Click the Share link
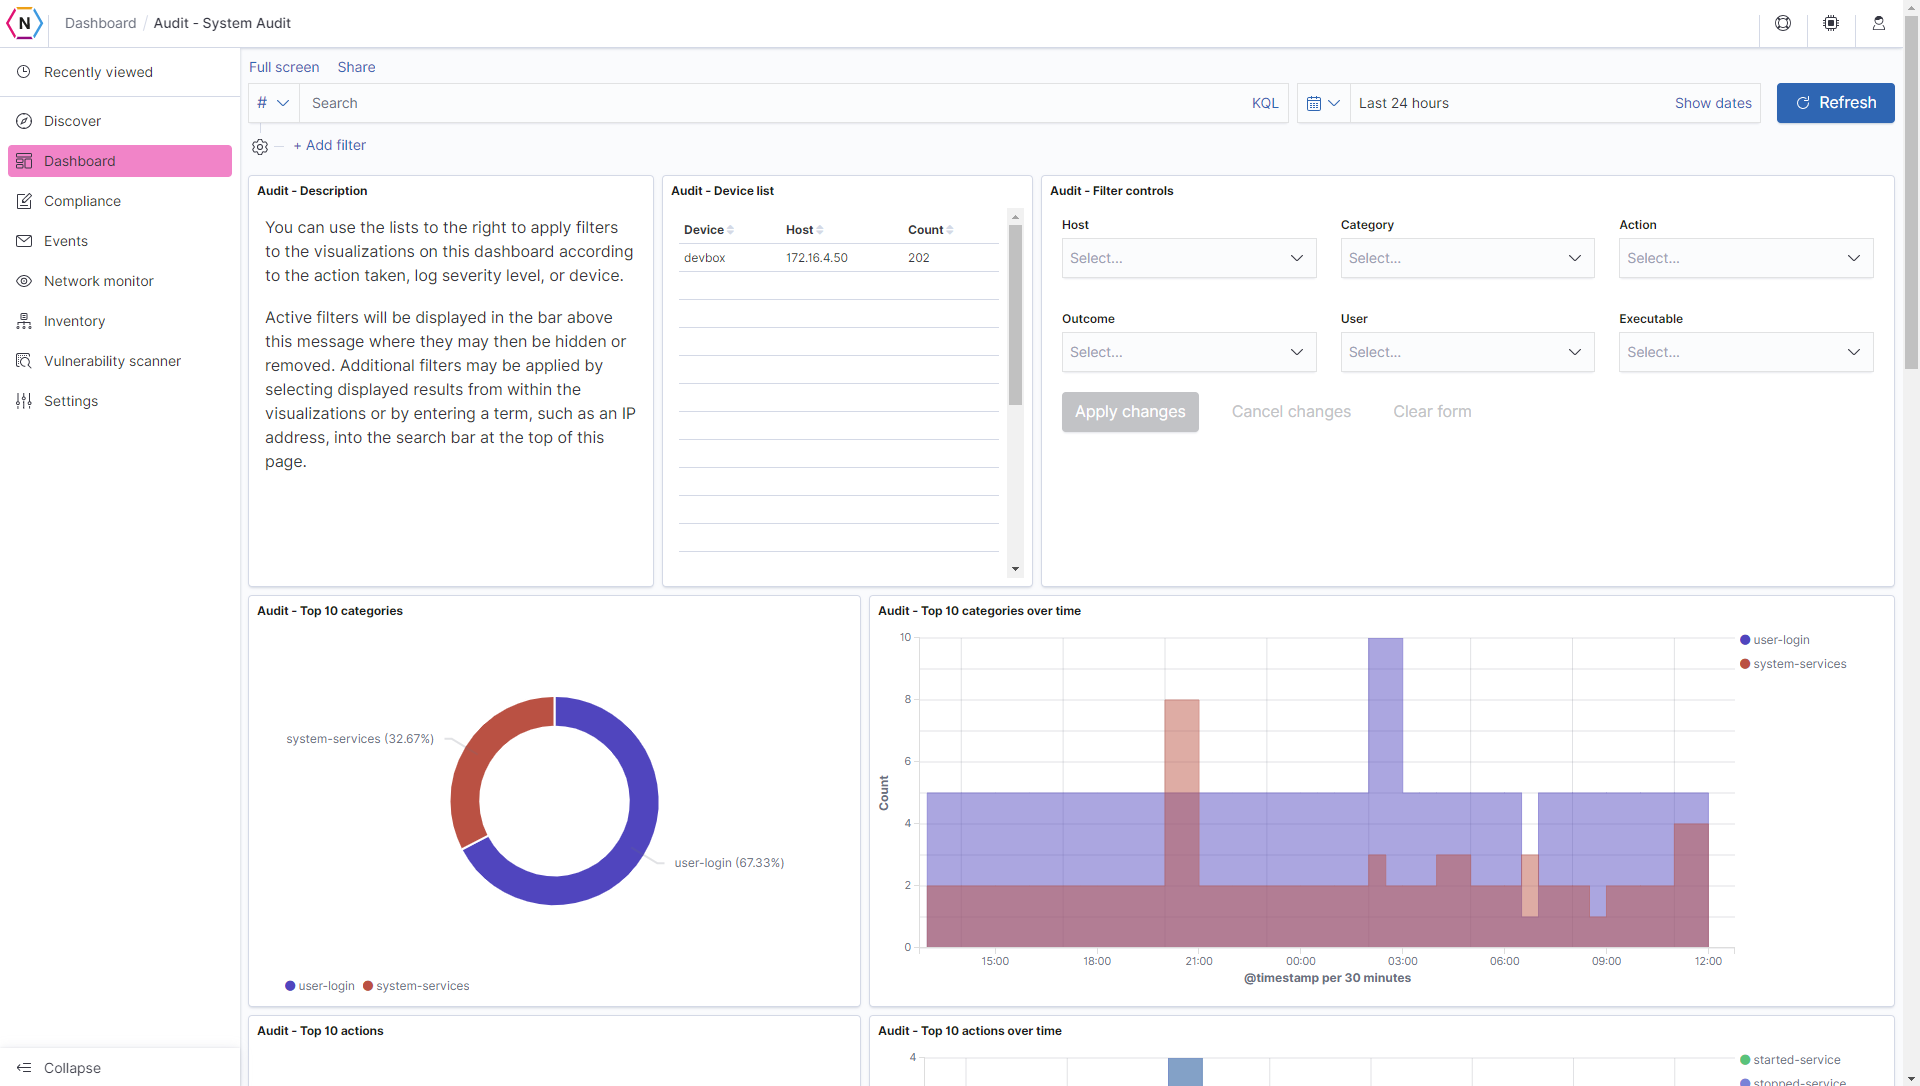The width and height of the screenshot is (1920, 1086). 356,67
